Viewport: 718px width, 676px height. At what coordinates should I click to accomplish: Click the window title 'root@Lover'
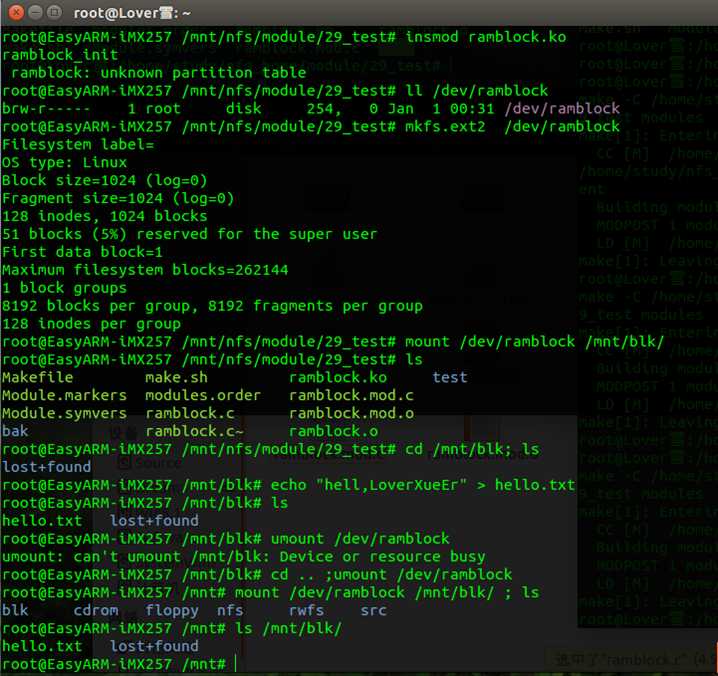coord(131,13)
